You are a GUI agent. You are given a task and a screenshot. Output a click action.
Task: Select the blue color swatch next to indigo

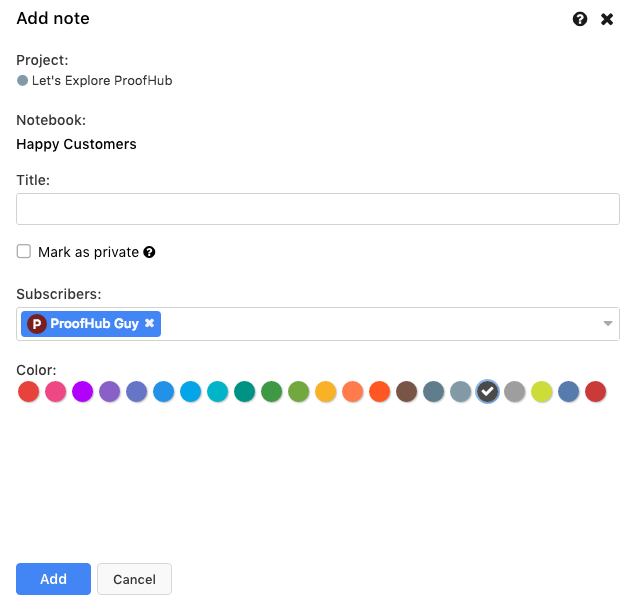pyautogui.click(x=164, y=391)
